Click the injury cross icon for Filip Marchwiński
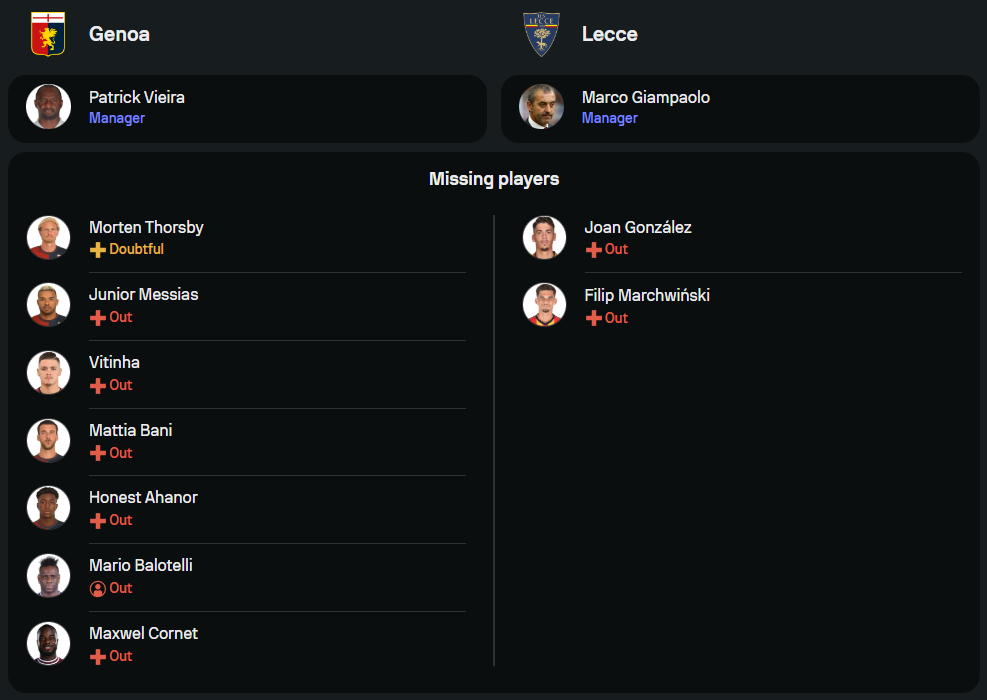 coord(594,318)
